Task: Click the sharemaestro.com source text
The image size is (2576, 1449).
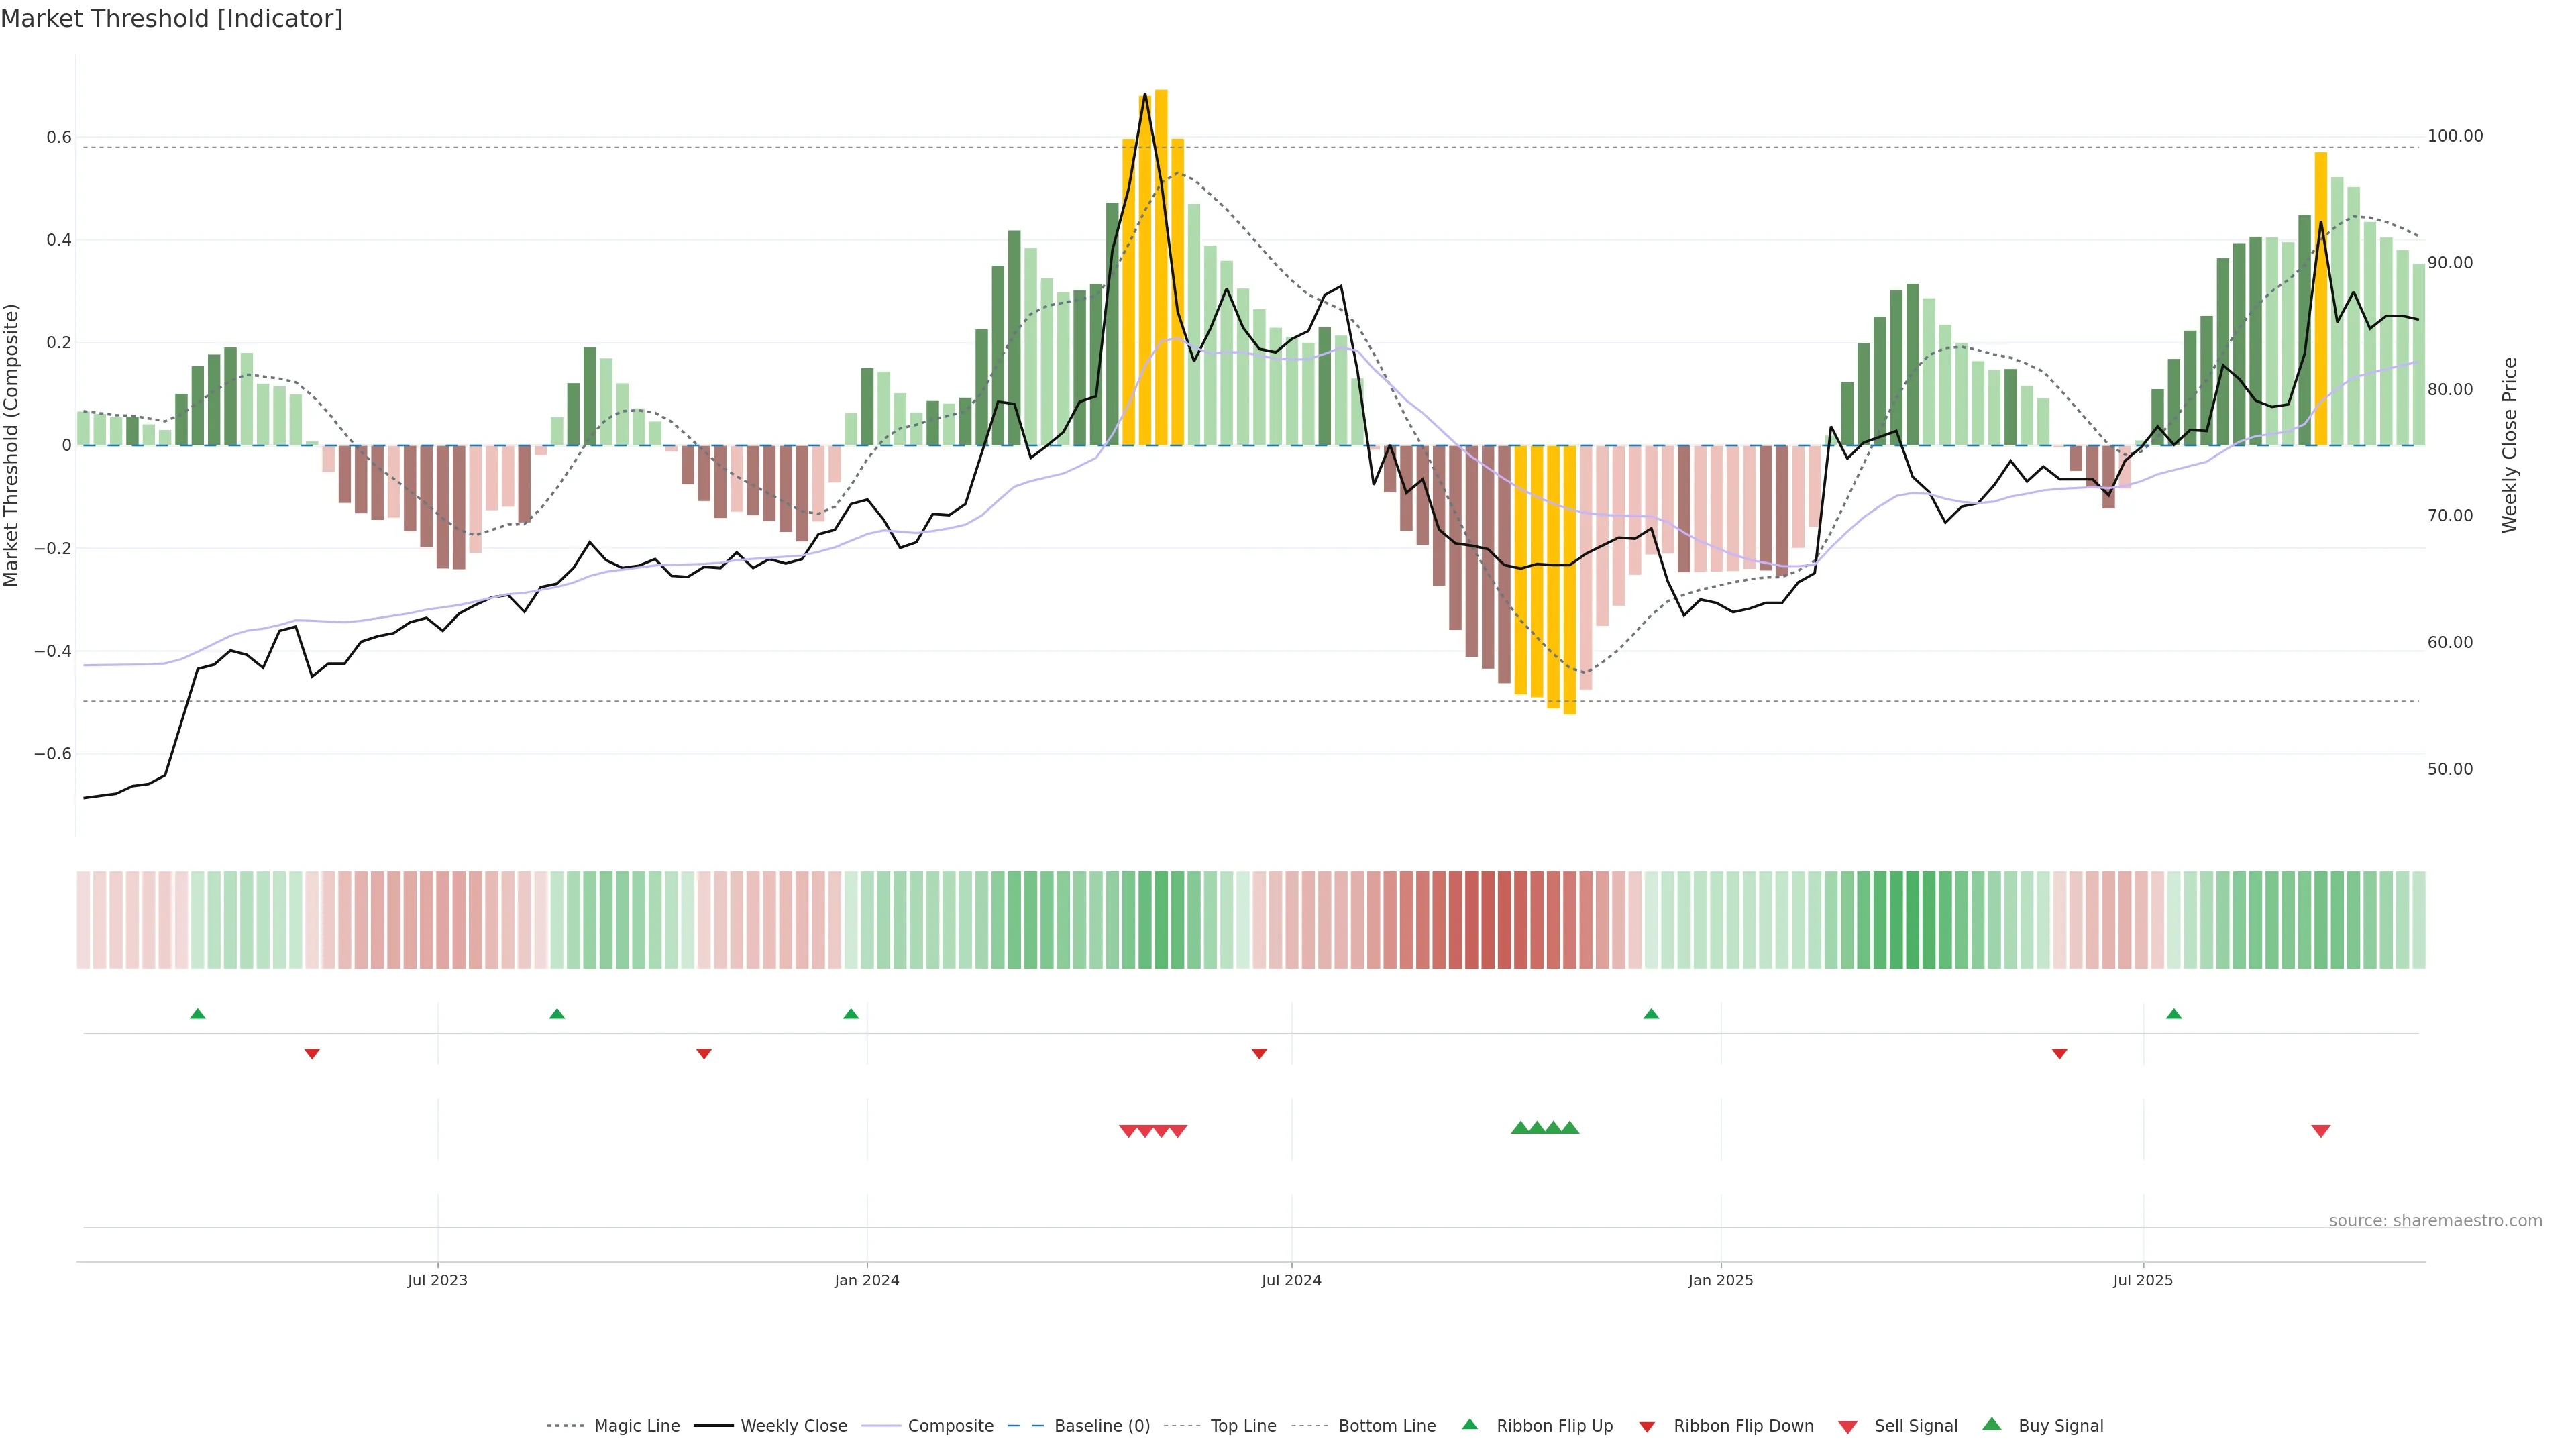Action: click(2435, 1221)
